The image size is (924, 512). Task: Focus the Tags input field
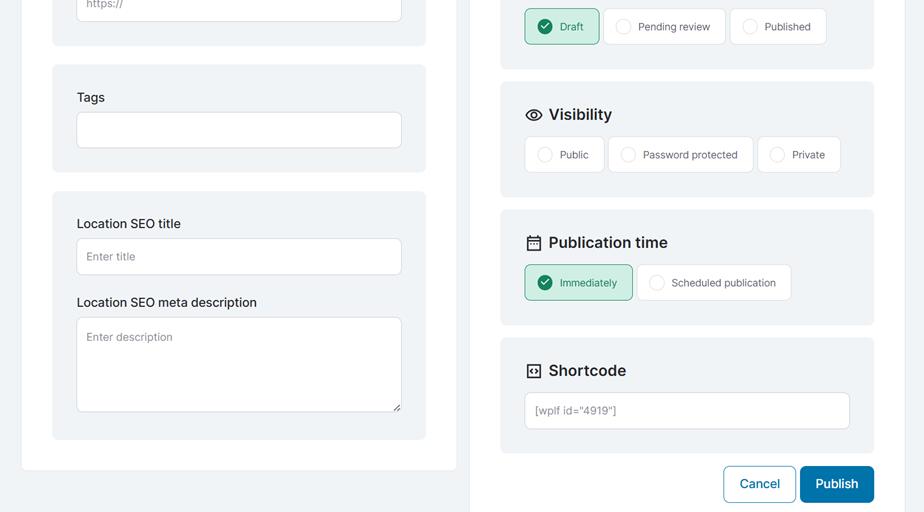coord(239,130)
